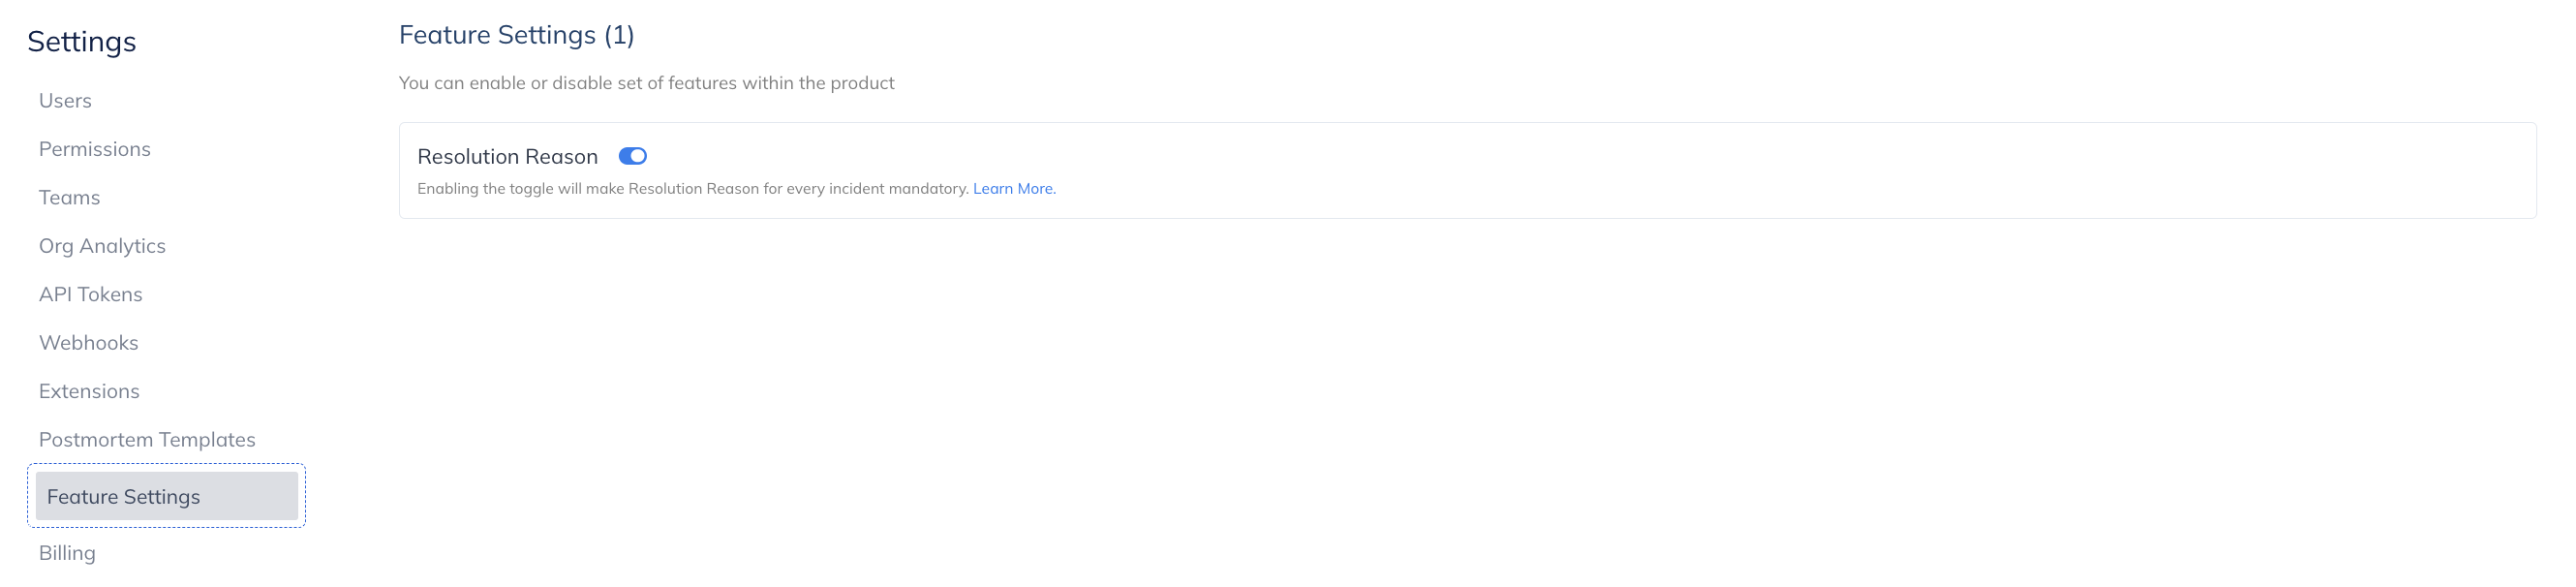Go to Permissions in sidebar
Viewport: 2576px width, 587px height.
[94, 149]
